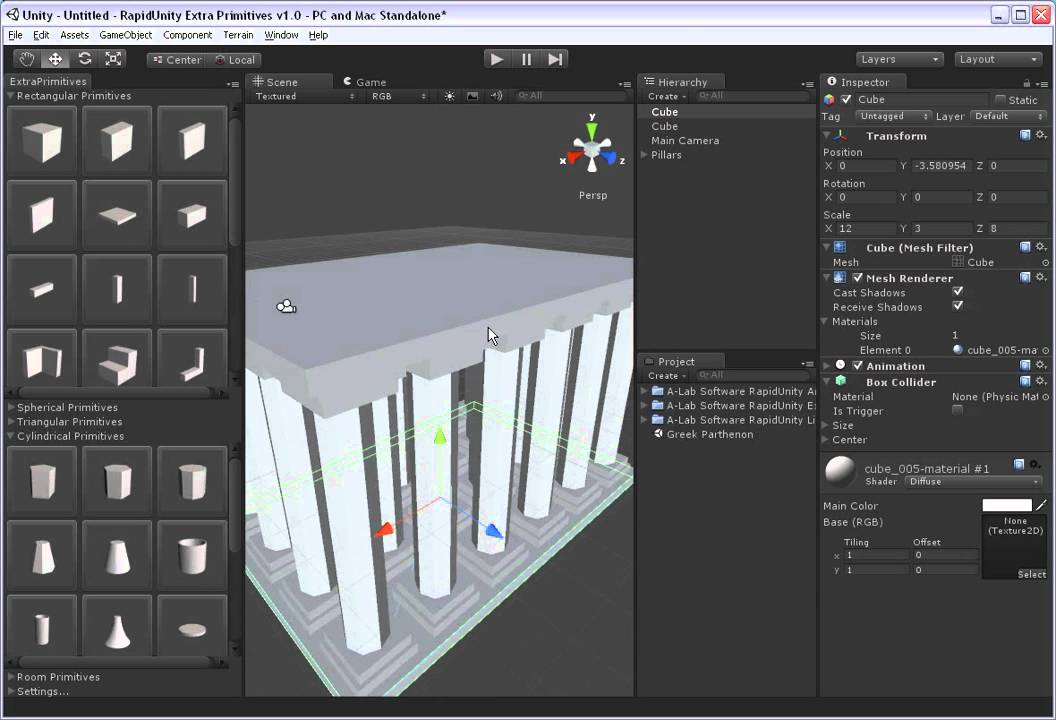Viewport: 1056px width, 720px height.
Task: Toggle the Static checkbox
Action: pyautogui.click(x=1000, y=100)
